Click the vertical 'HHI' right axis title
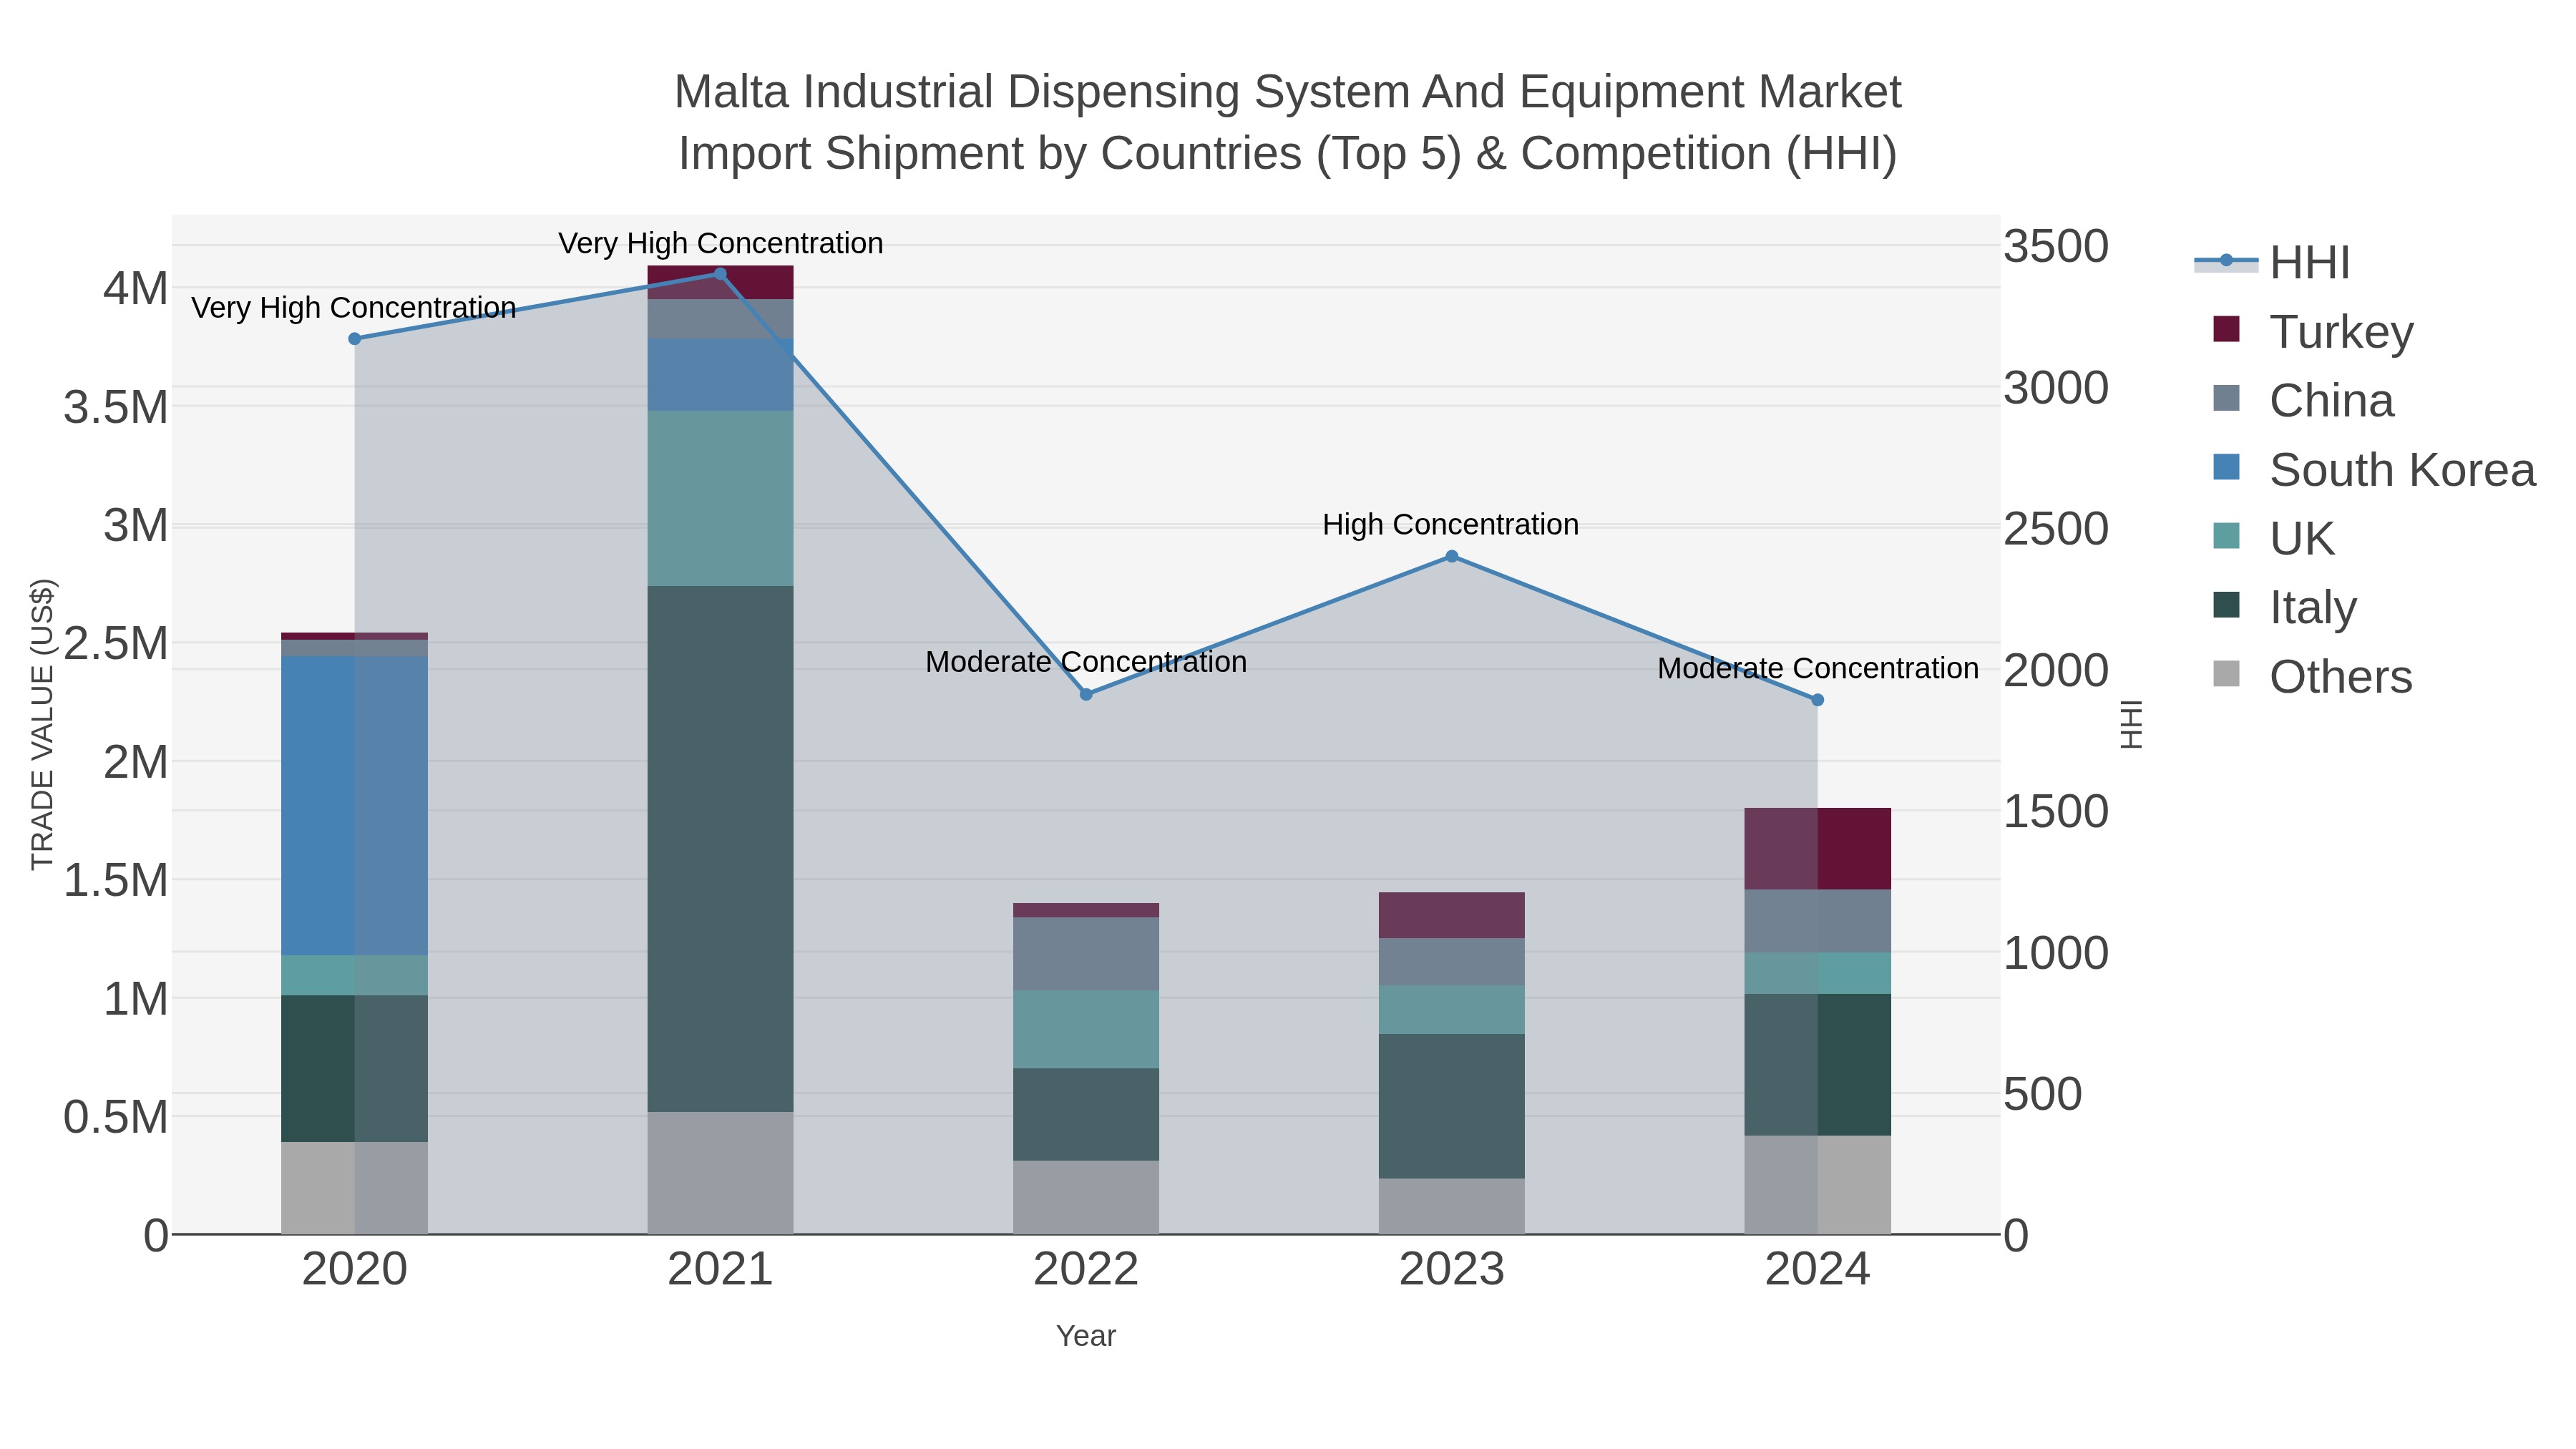 coord(2131,725)
